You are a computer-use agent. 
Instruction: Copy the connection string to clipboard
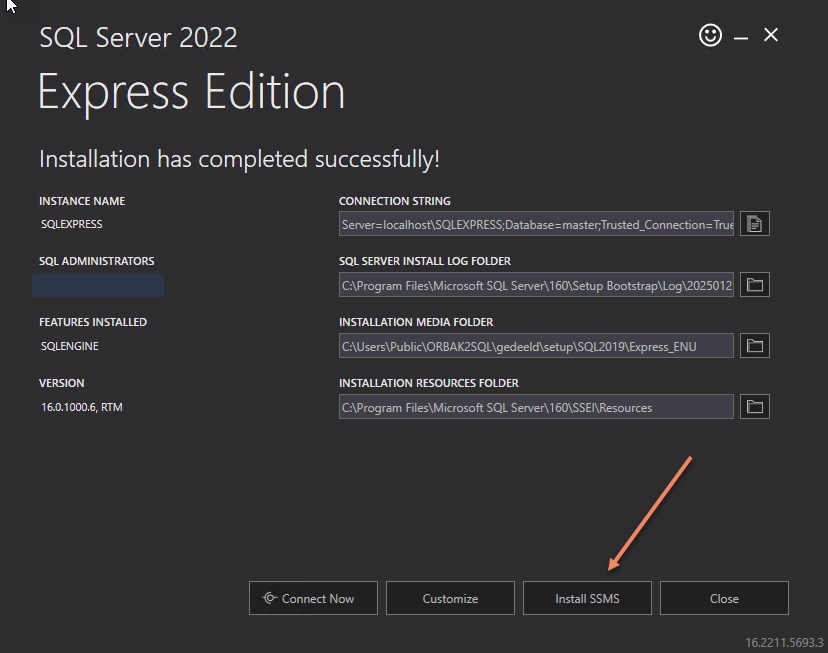[x=755, y=224]
